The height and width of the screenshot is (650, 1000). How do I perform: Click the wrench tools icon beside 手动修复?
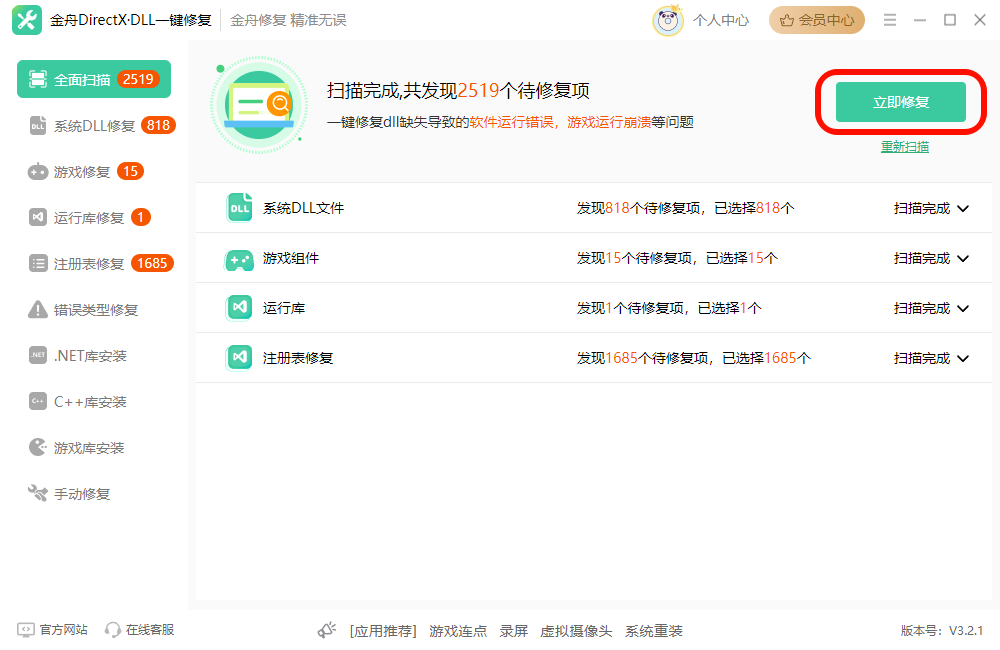tap(38, 493)
